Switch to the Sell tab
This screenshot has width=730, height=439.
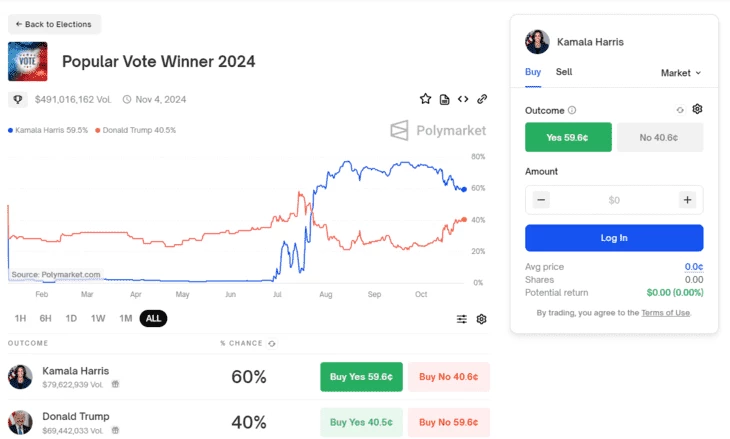point(564,72)
